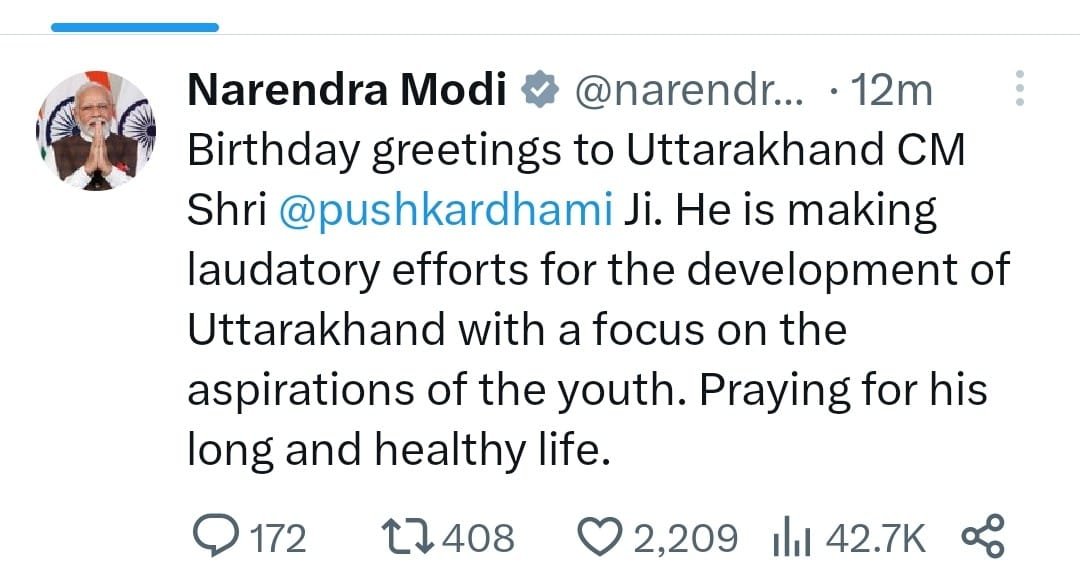Click the 42.7K views count
Screen dimensions: 1080x583
(x=877, y=539)
